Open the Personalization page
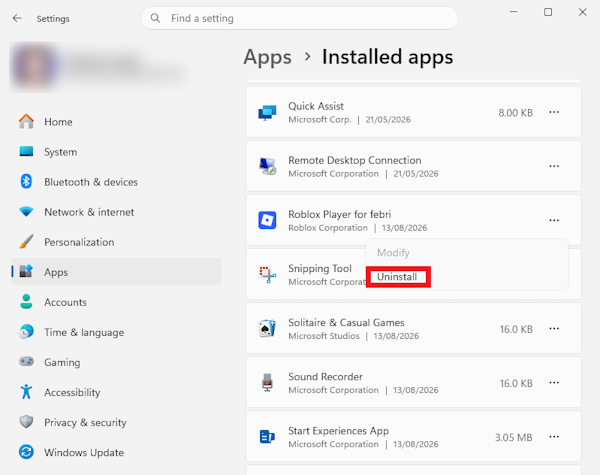This screenshot has height=475, width=600. point(116,242)
